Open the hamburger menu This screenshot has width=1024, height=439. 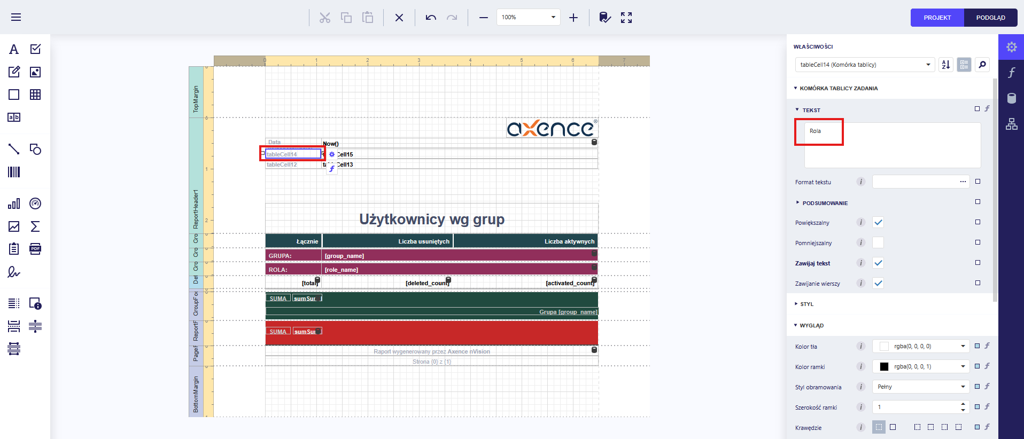click(x=16, y=17)
